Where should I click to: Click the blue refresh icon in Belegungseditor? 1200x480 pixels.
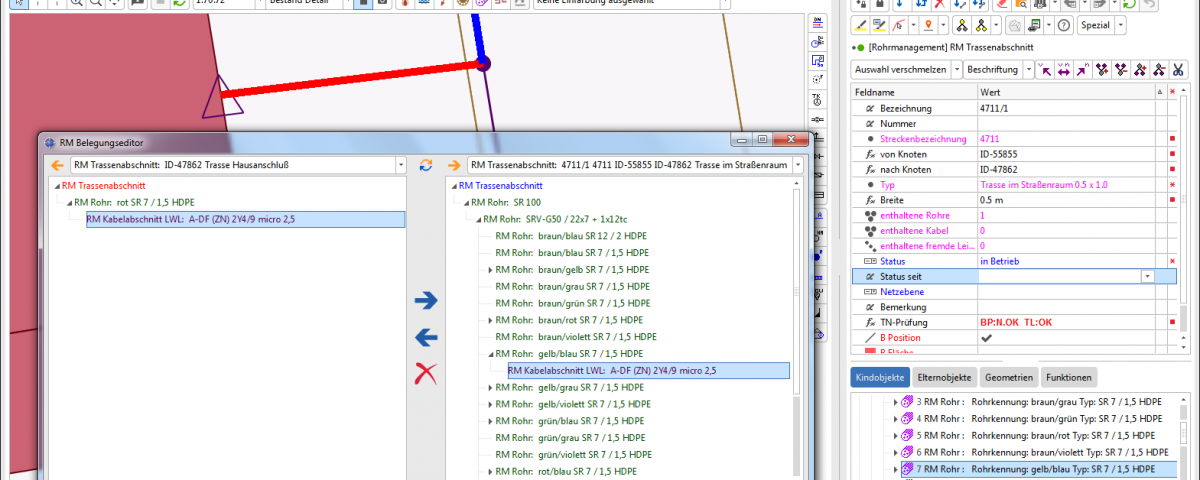(x=425, y=165)
